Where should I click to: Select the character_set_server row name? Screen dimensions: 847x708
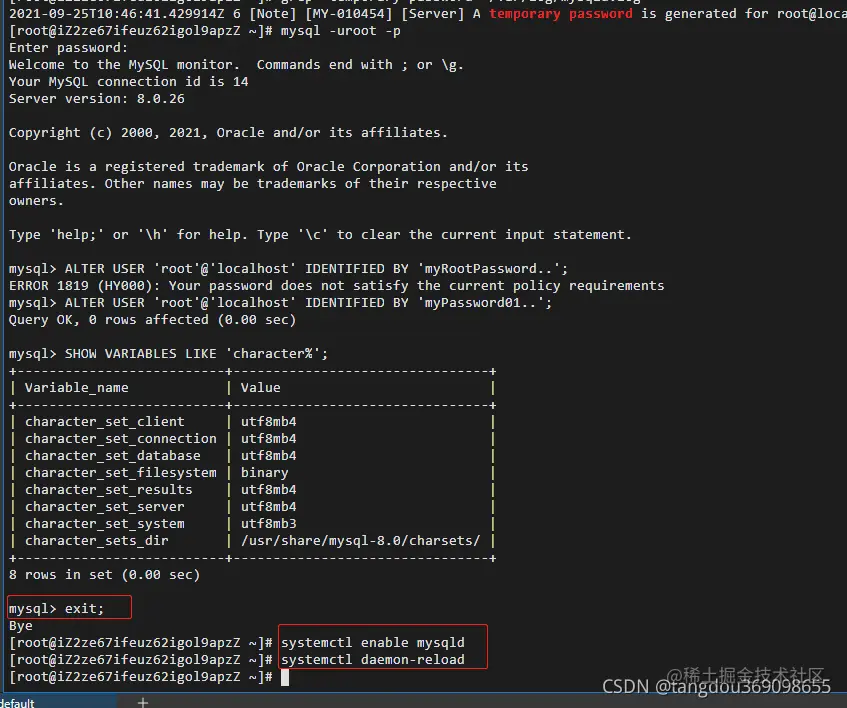pyautogui.click(x=105, y=507)
